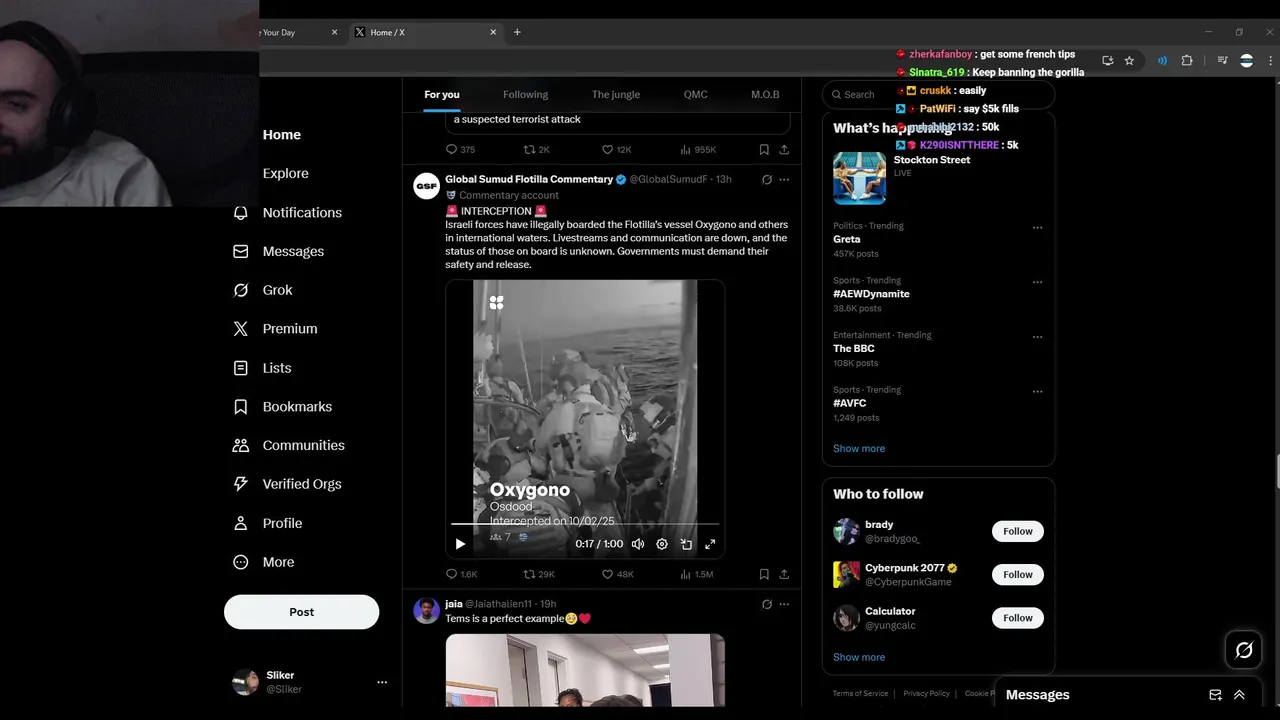1280x720 pixels.
Task: Open the Verified Orgs lightning icon
Action: point(240,484)
